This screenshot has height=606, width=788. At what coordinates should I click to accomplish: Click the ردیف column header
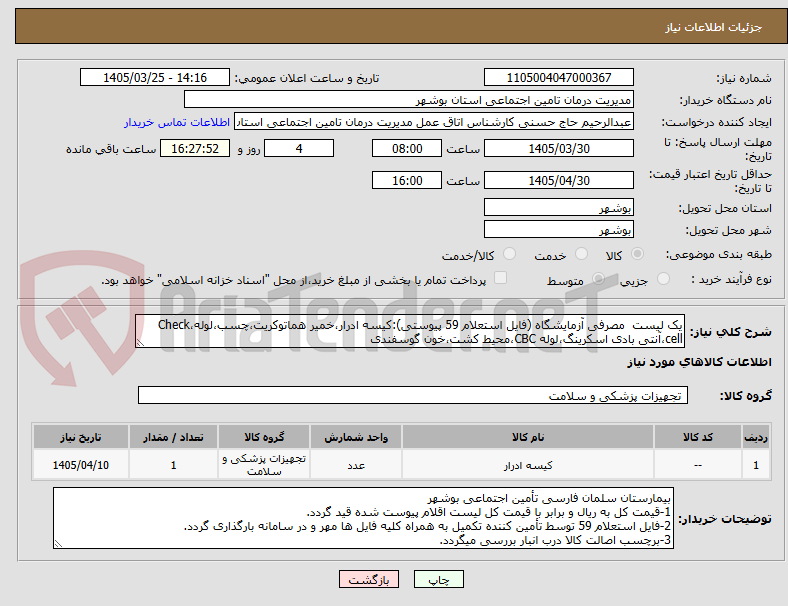755,437
